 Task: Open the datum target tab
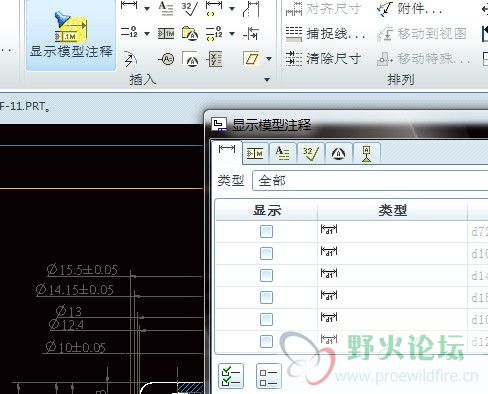point(367,154)
